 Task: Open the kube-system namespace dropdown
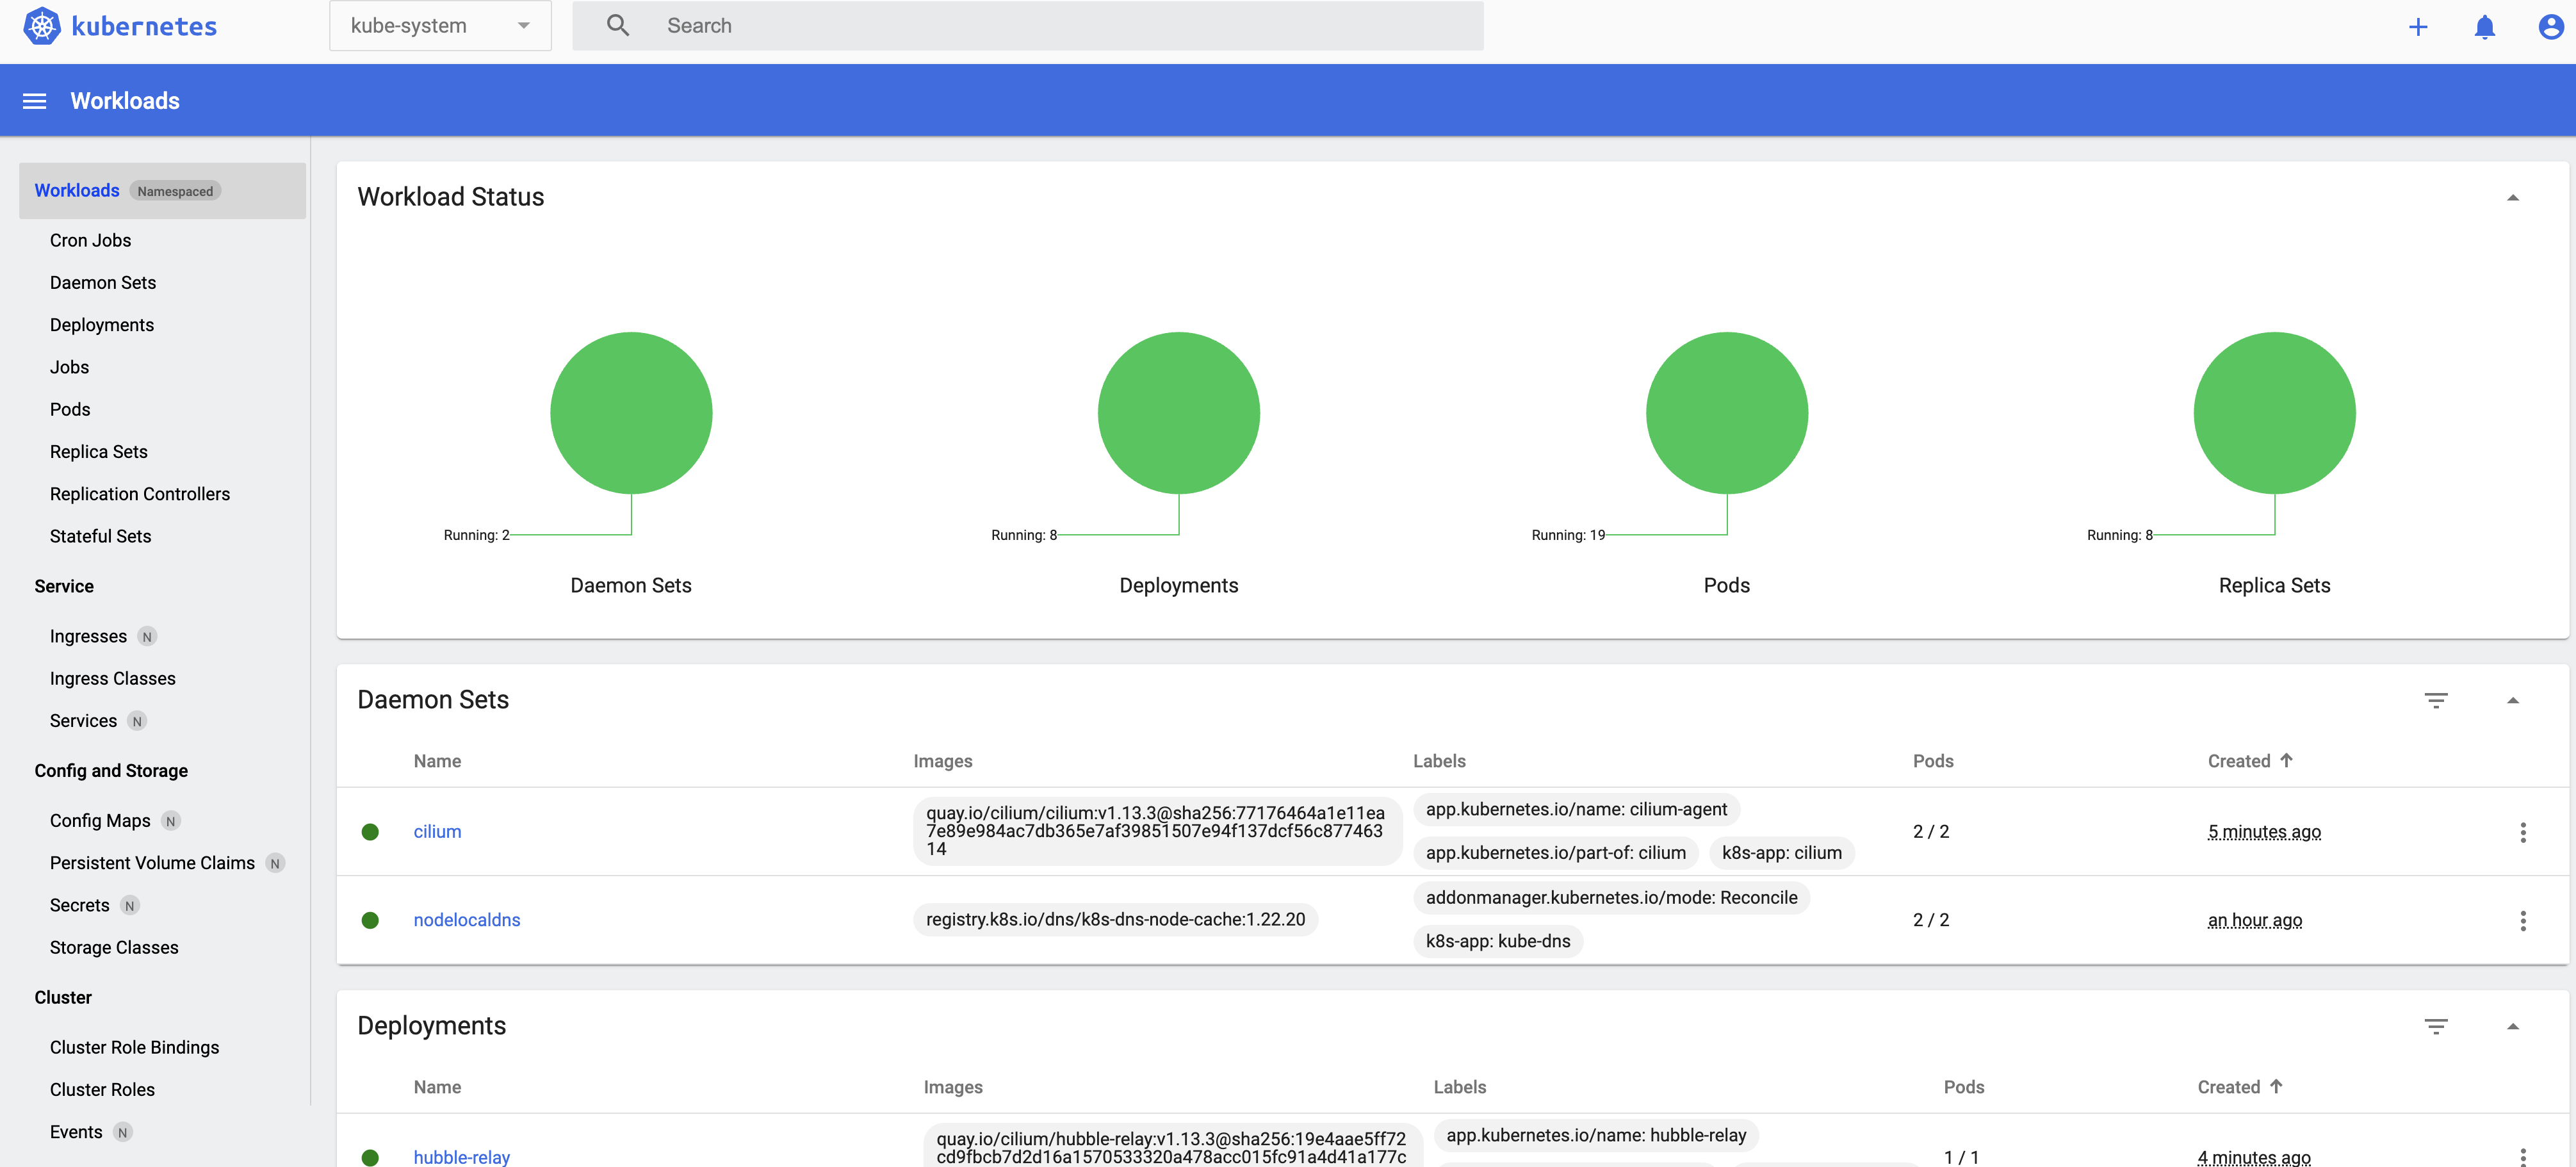coord(440,26)
